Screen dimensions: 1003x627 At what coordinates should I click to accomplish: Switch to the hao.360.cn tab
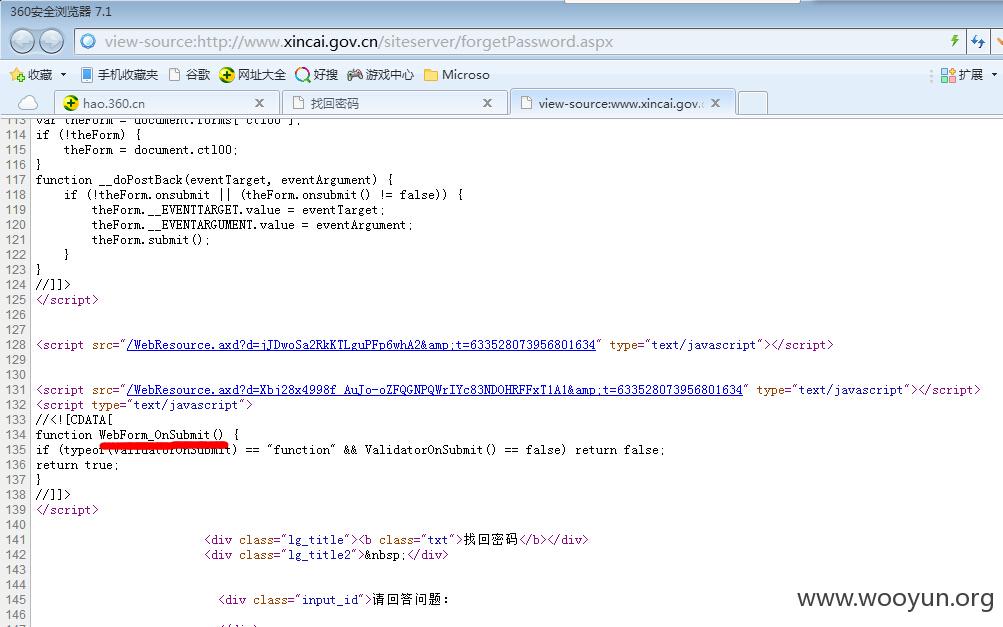pyautogui.click(x=166, y=103)
